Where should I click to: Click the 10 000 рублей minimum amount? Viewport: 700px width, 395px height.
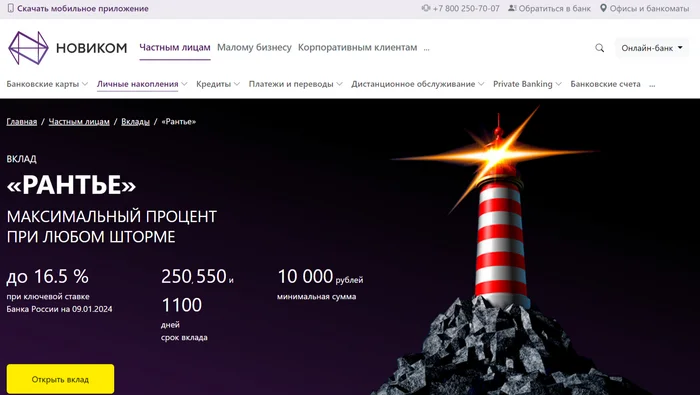320,277
